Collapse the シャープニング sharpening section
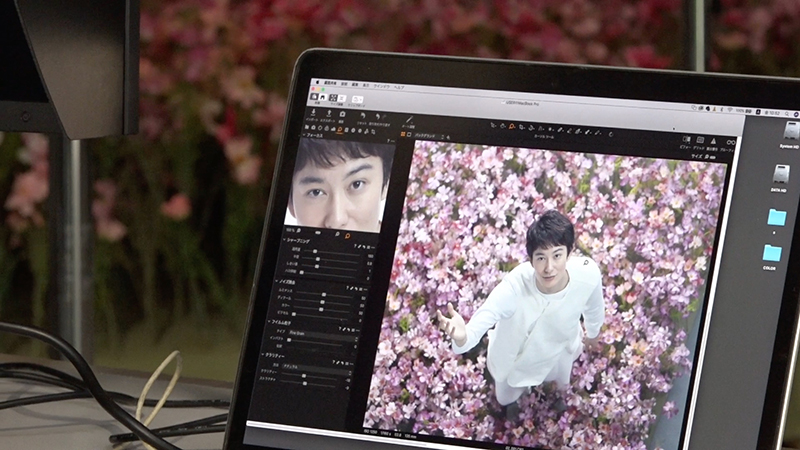This screenshot has width=800, height=450. coord(285,240)
